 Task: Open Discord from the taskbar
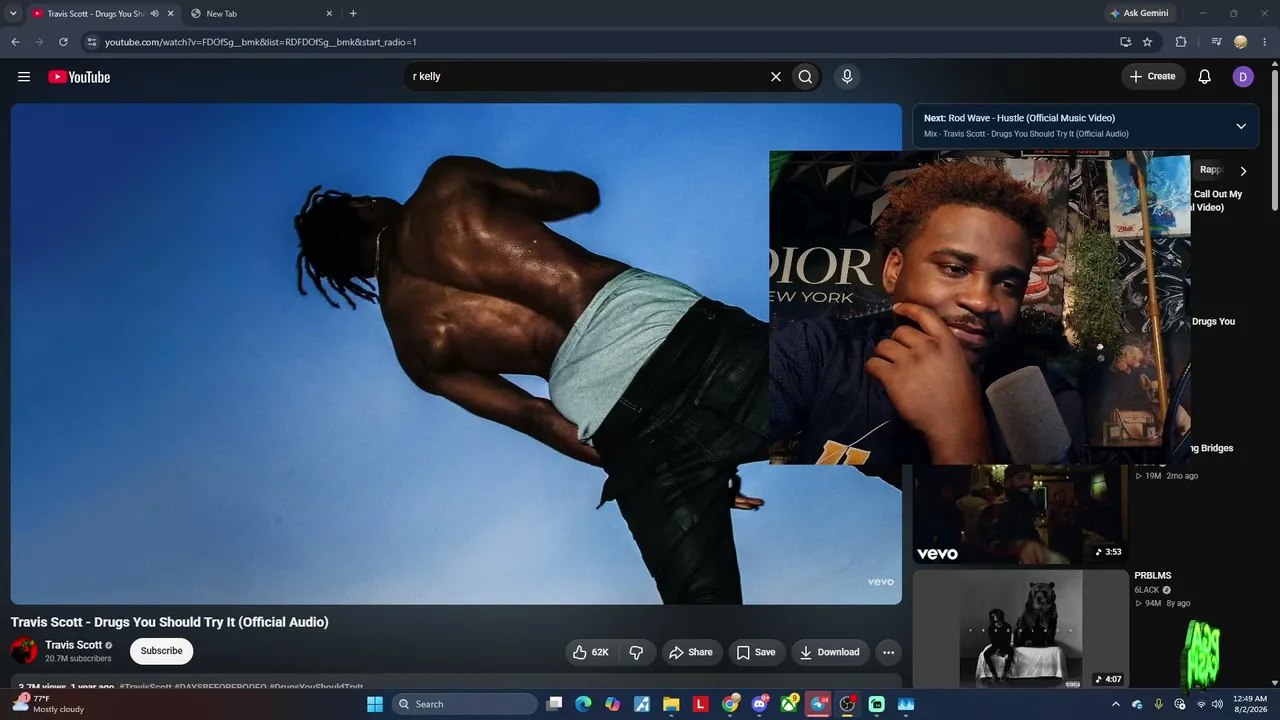click(x=759, y=704)
